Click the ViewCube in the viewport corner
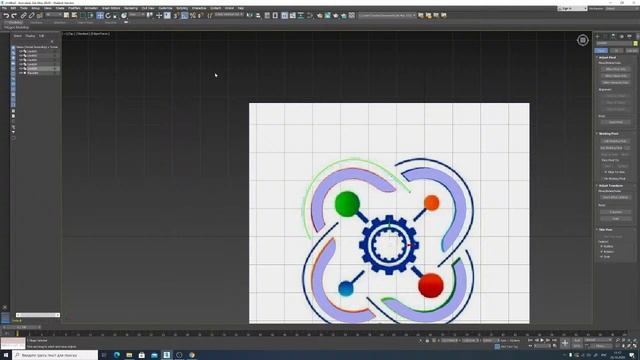 [582, 40]
